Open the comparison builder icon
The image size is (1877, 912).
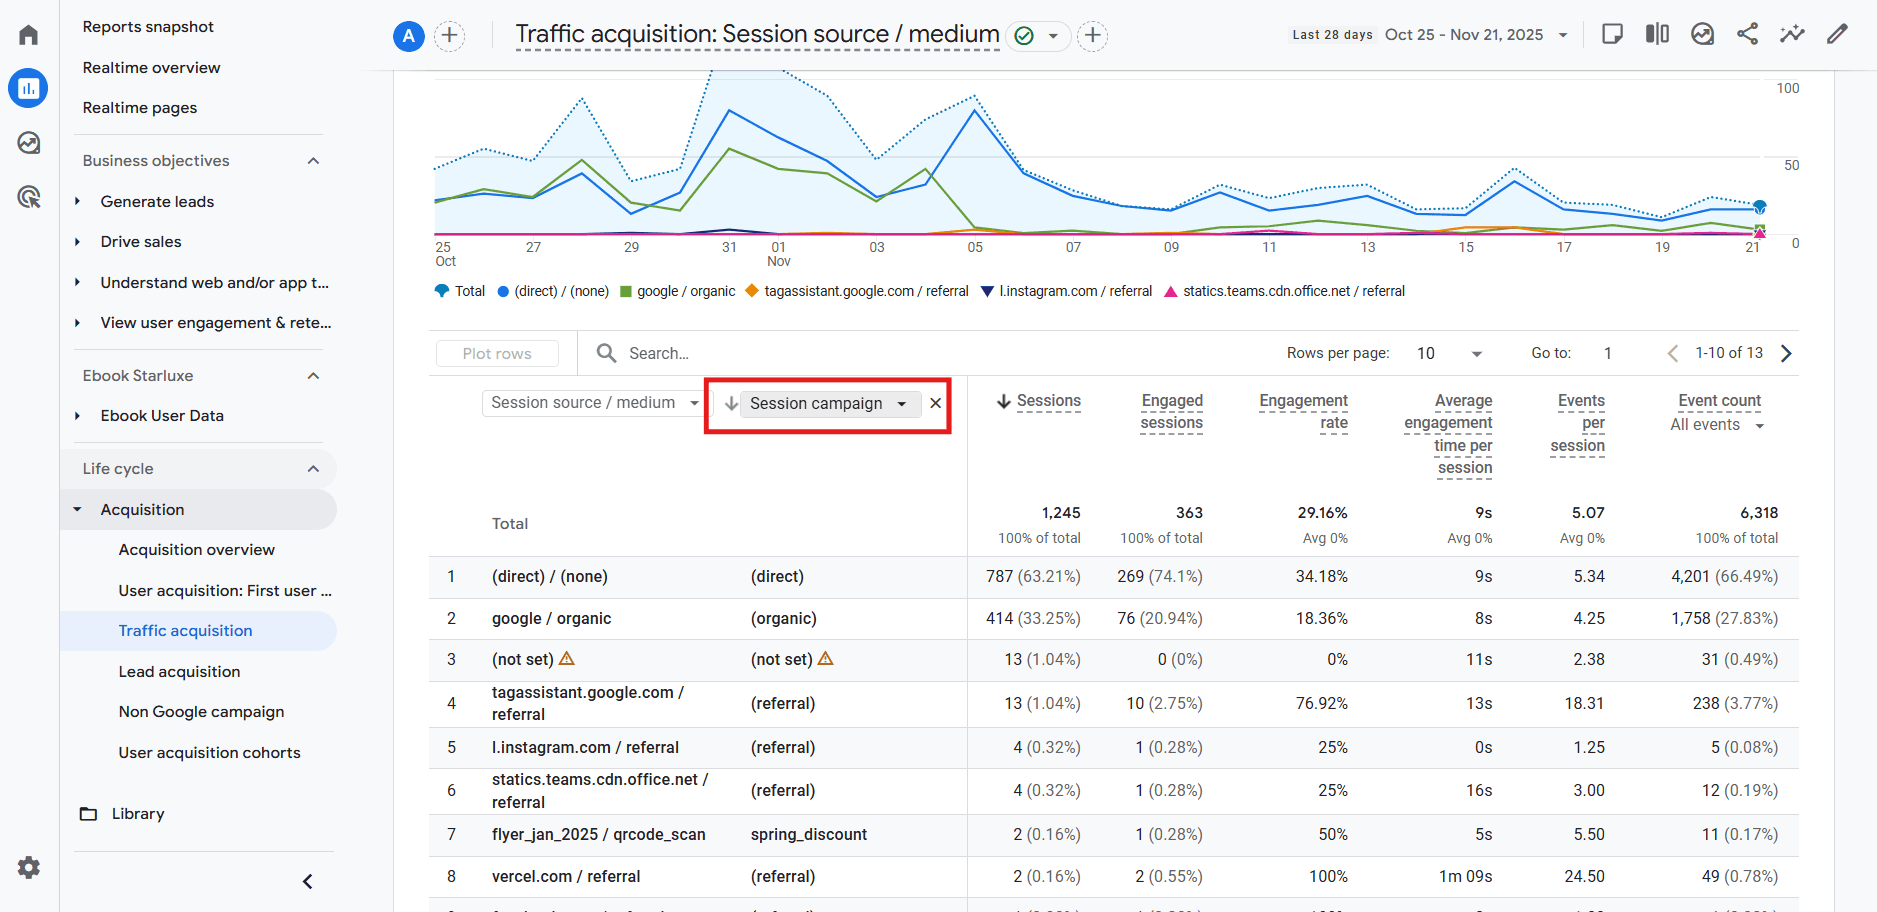[x=1657, y=33]
